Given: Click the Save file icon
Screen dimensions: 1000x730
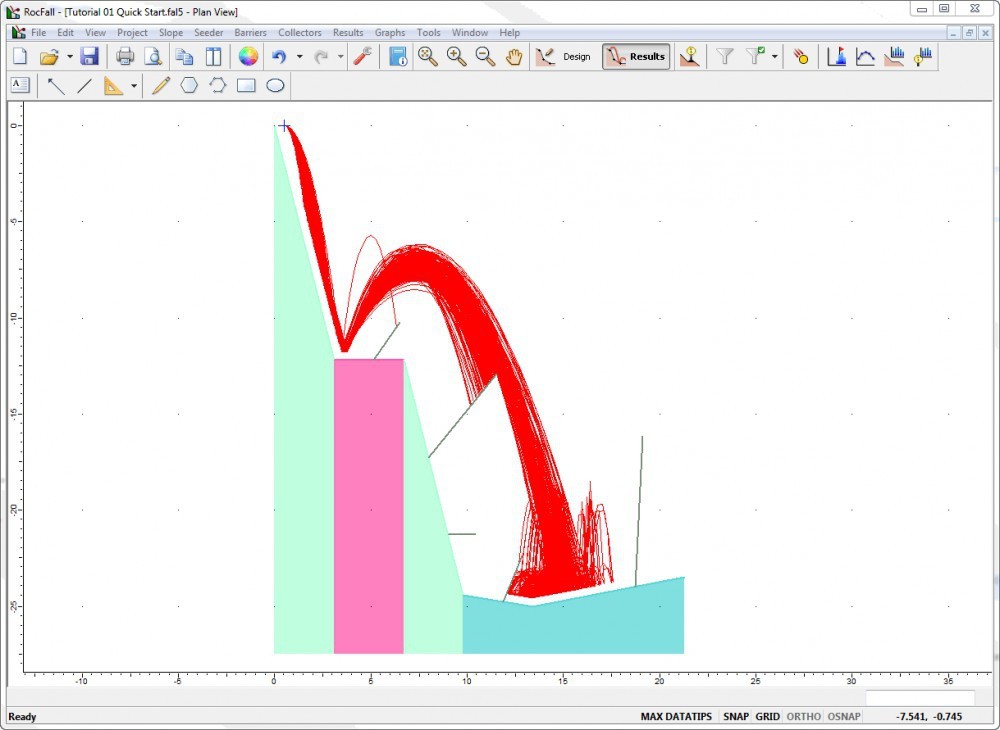Looking at the screenshot, I should 89,57.
